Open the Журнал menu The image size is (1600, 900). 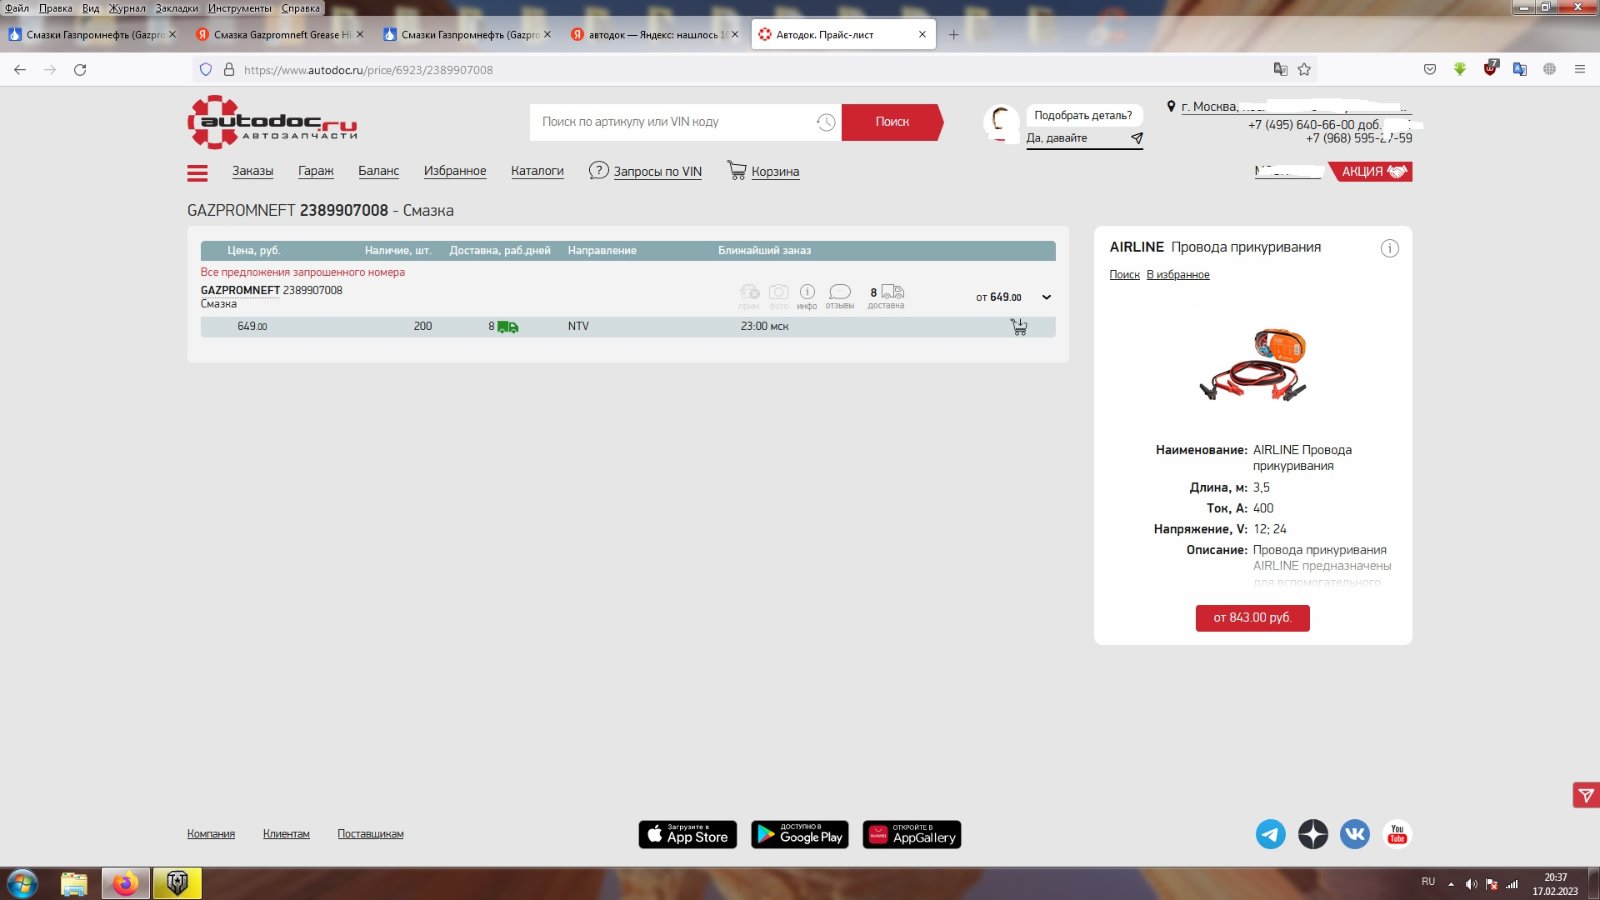pyautogui.click(x=127, y=8)
